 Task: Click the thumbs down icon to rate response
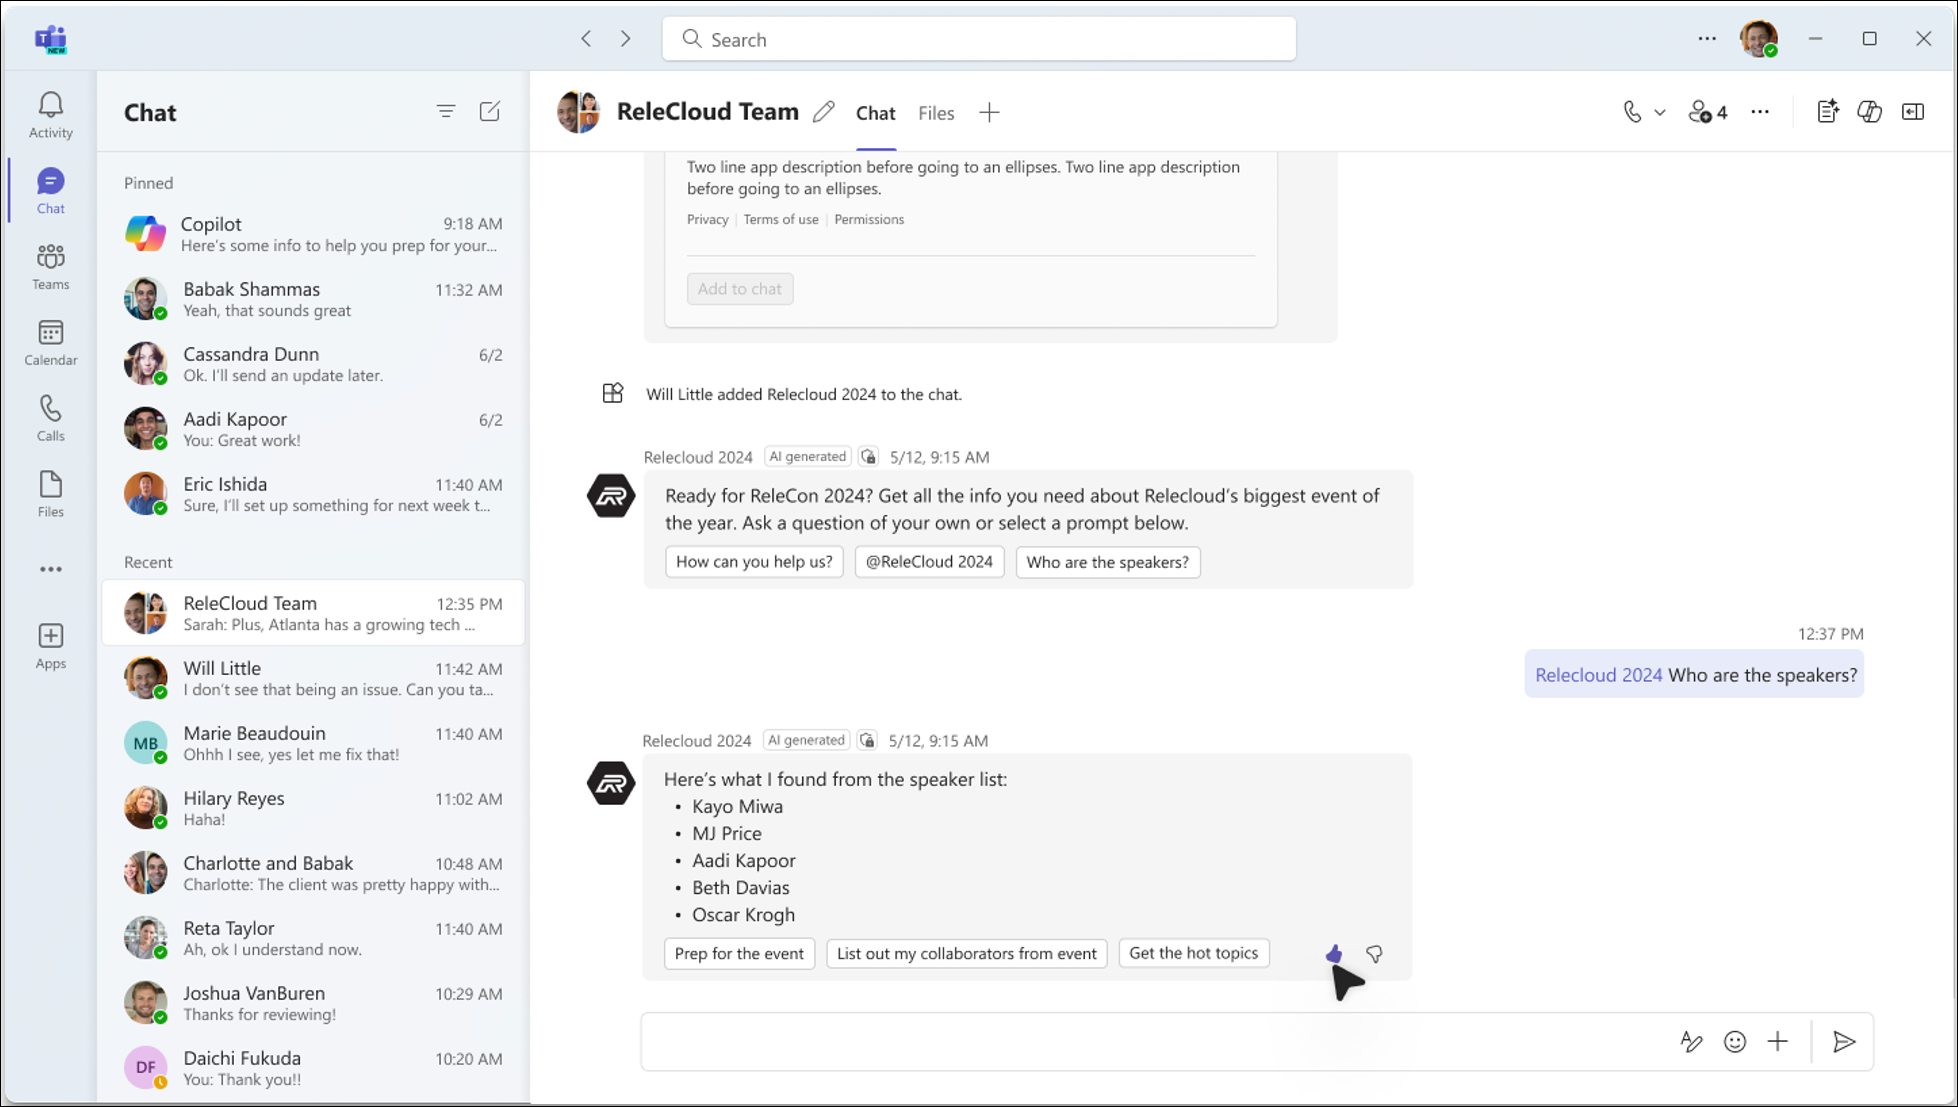click(x=1374, y=952)
